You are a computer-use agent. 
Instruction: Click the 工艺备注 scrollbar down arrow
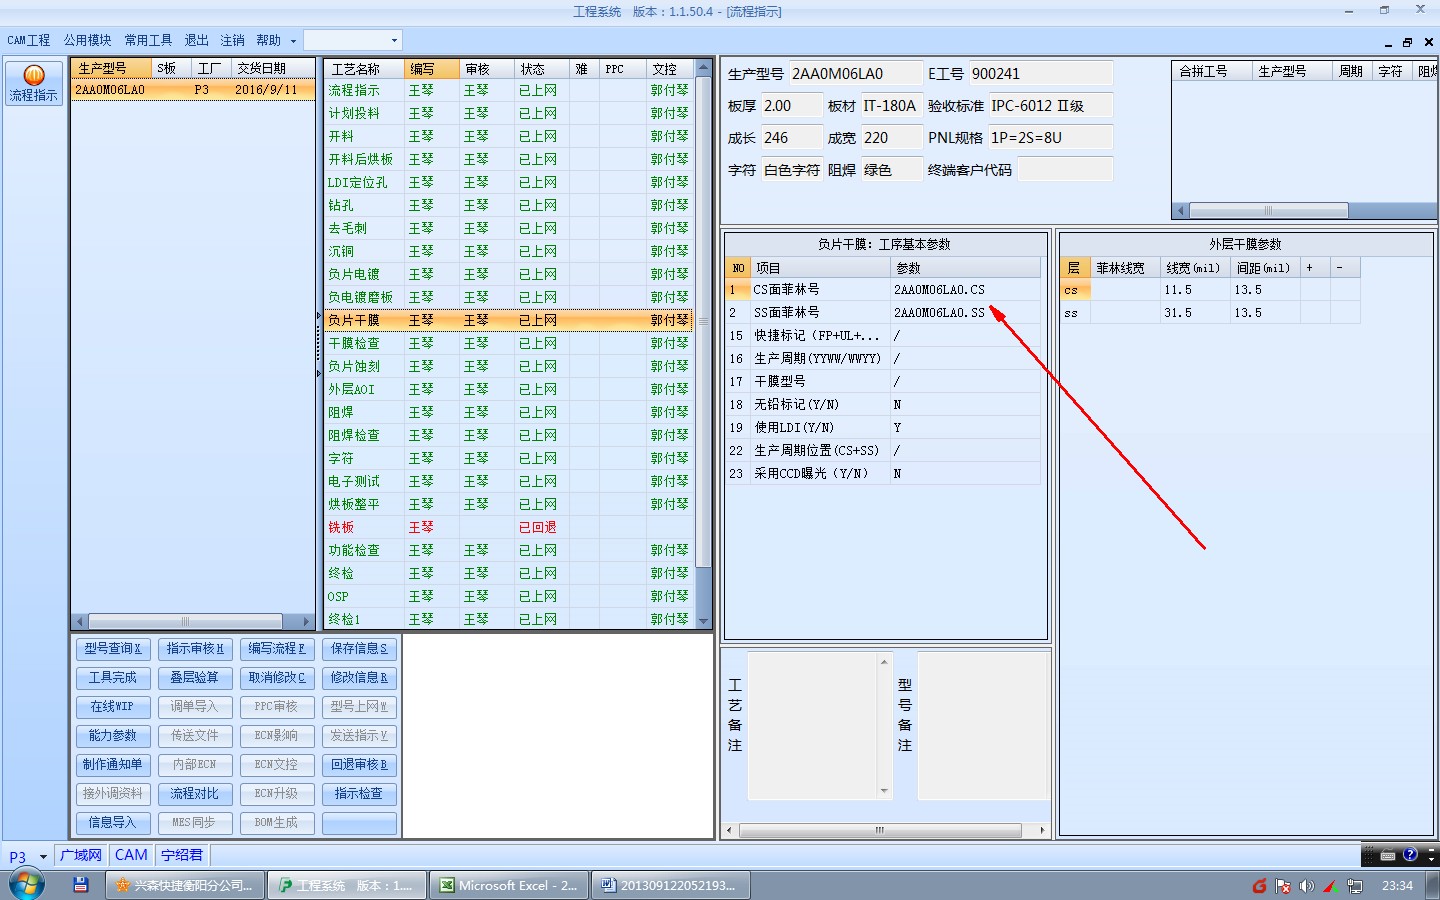pos(884,792)
